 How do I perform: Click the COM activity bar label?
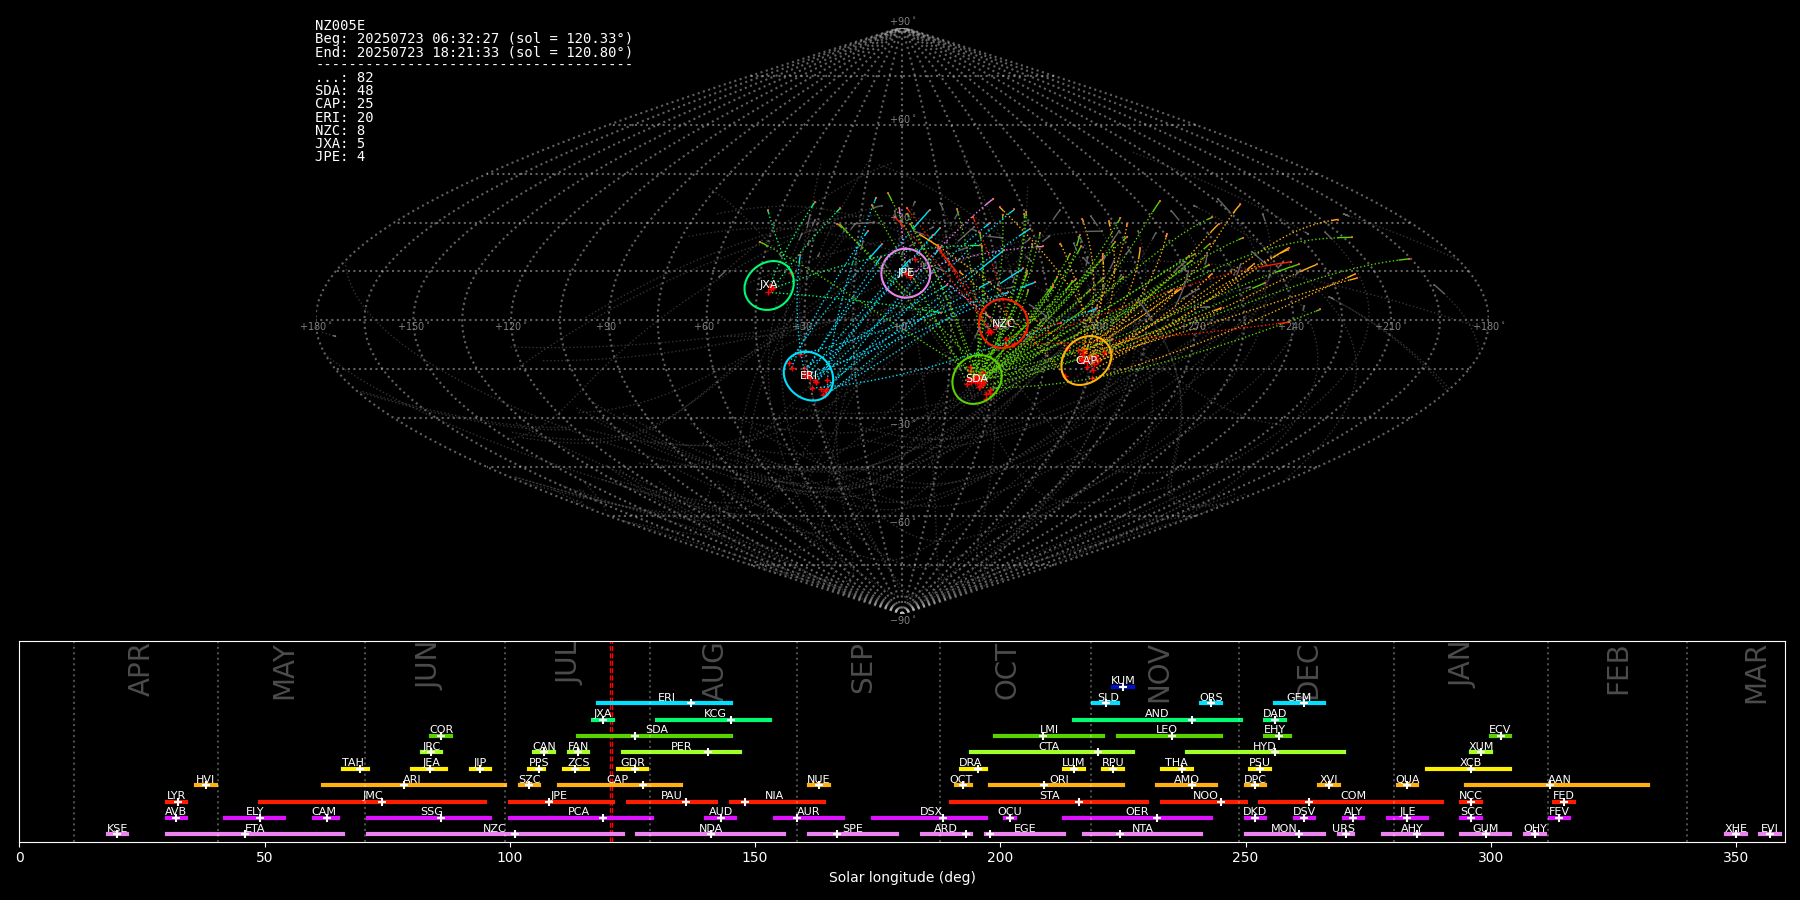click(x=1353, y=796)
